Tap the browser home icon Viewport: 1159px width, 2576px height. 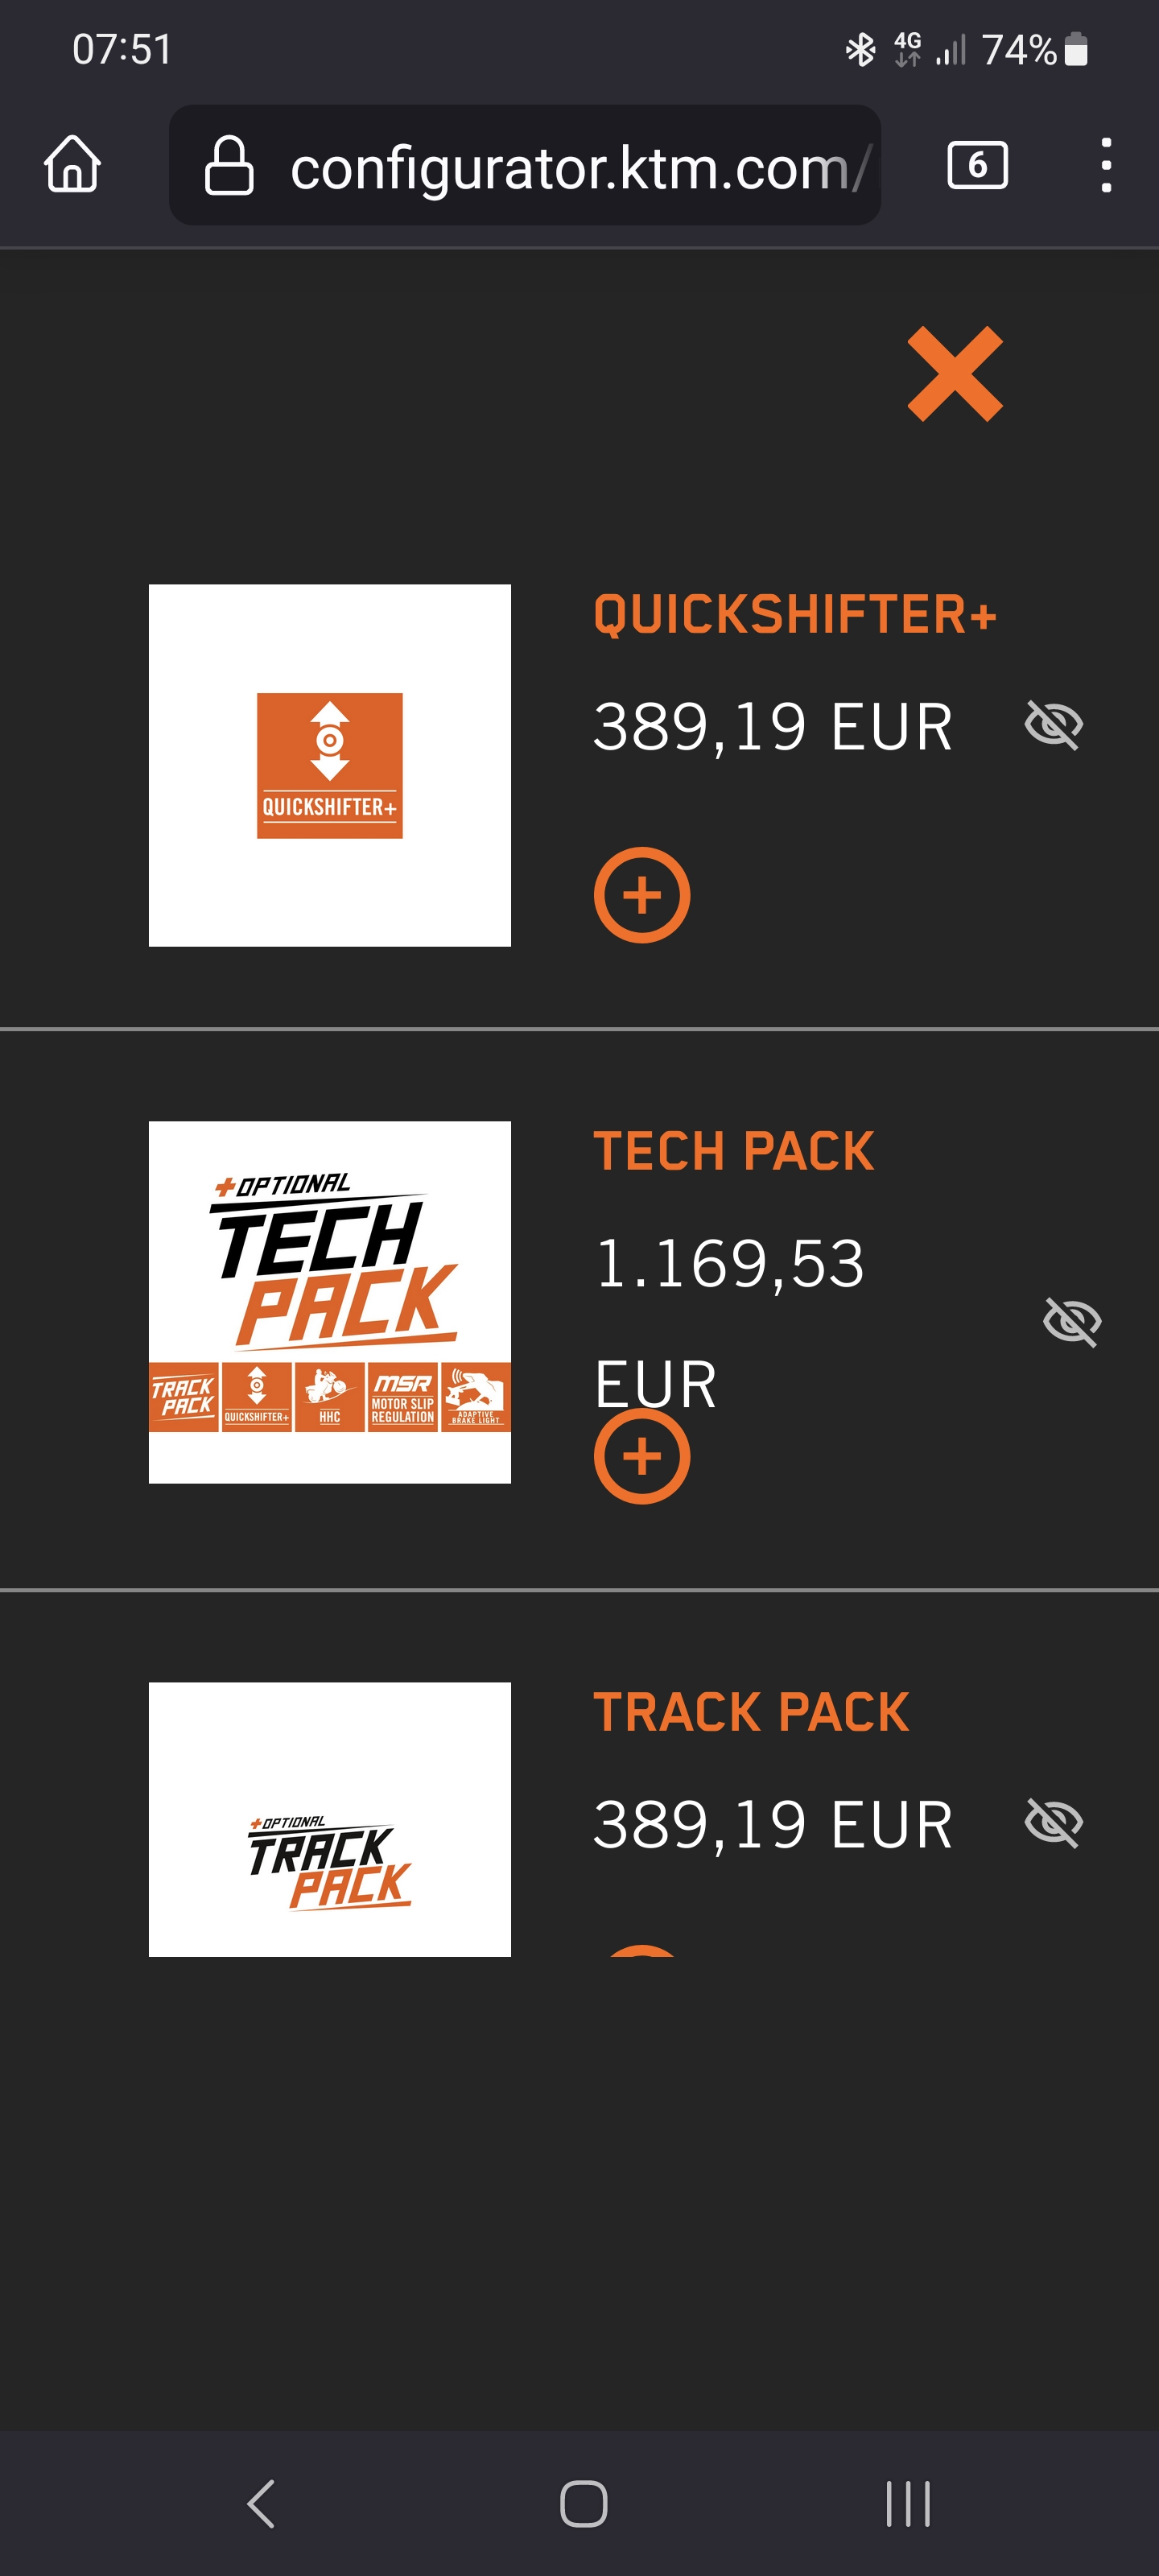click(x=73, y=164)
